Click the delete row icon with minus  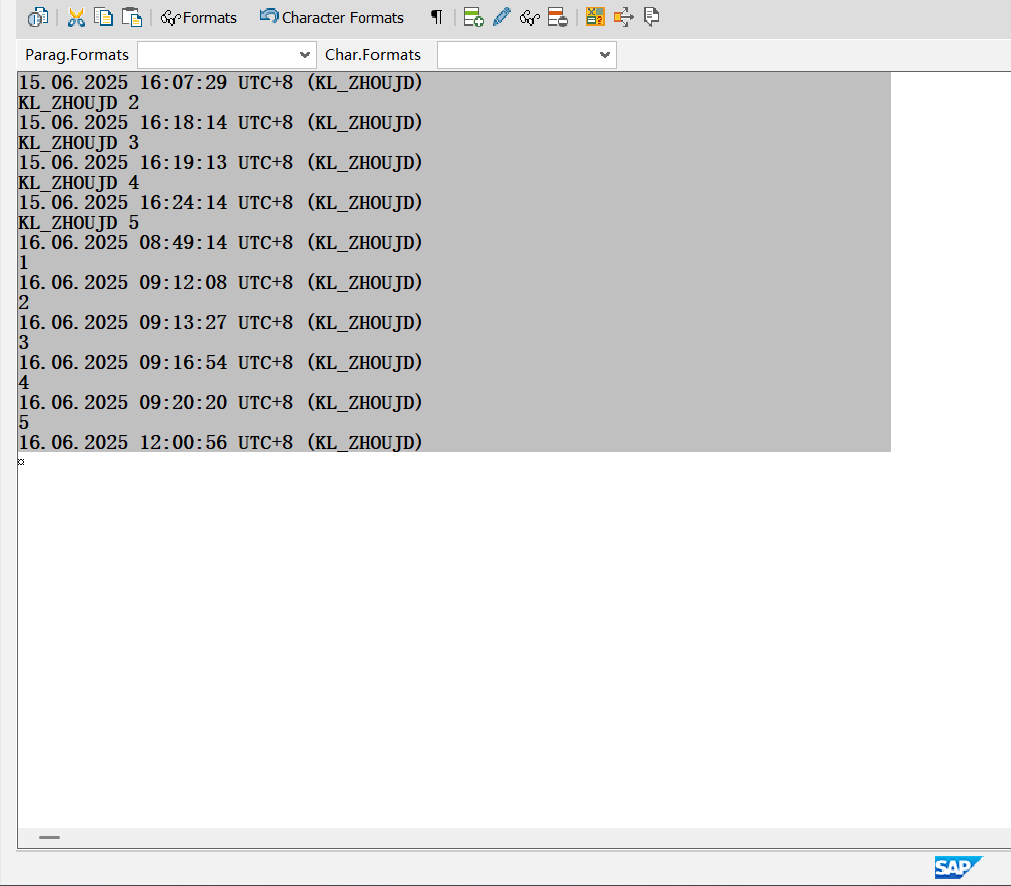tap(558, 17)
